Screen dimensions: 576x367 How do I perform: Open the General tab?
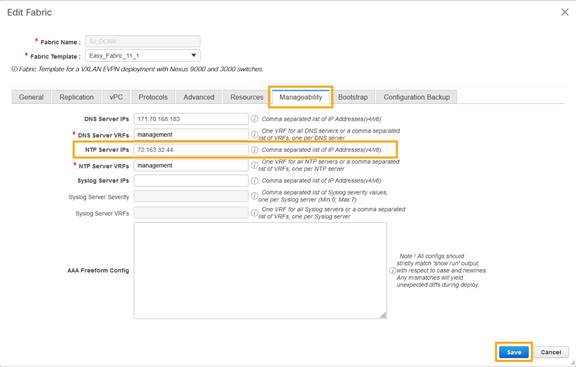[31, 97]
